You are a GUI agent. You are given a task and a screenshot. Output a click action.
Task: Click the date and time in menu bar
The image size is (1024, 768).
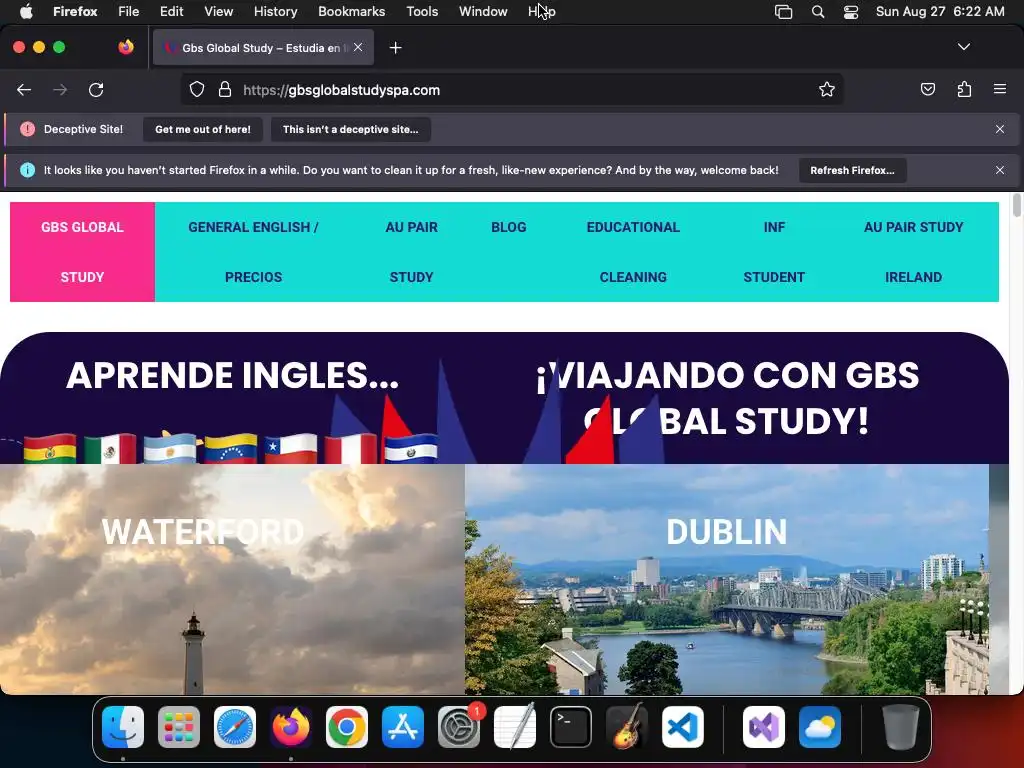(x=940, y=12)
